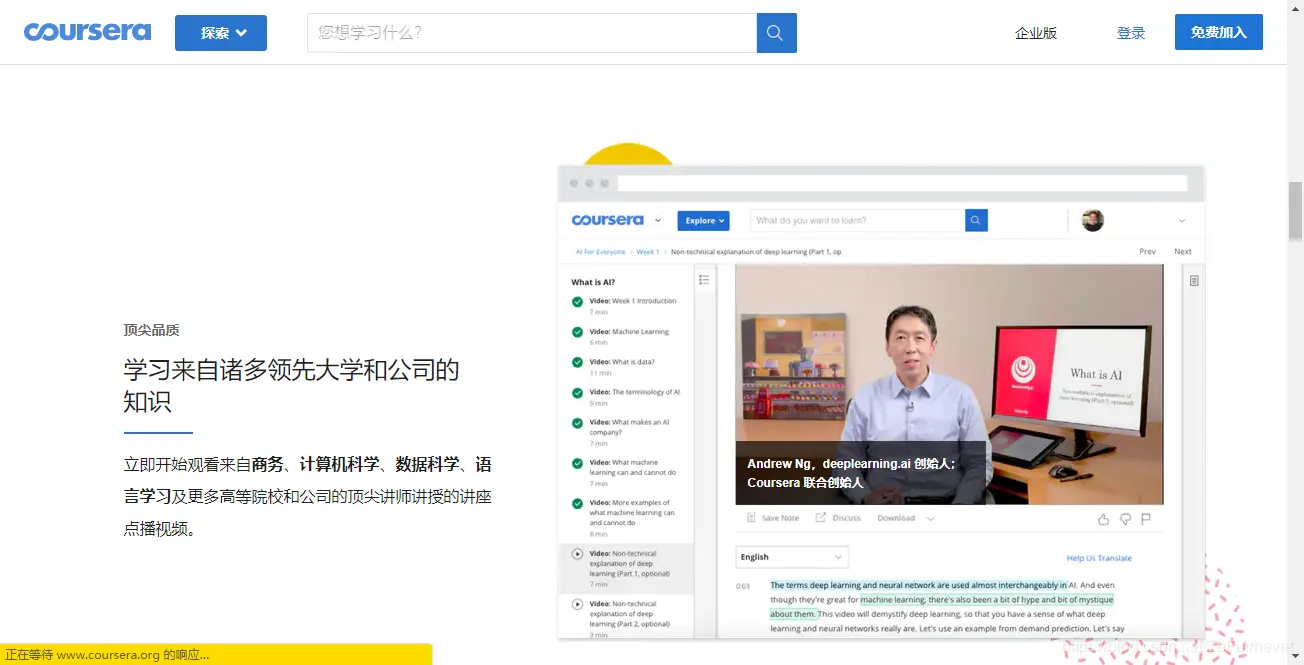The image size is (1304, 665).
Task: Click the Discuss share icon under the video player
Action: pyautogui.click(x=820, y=517)
